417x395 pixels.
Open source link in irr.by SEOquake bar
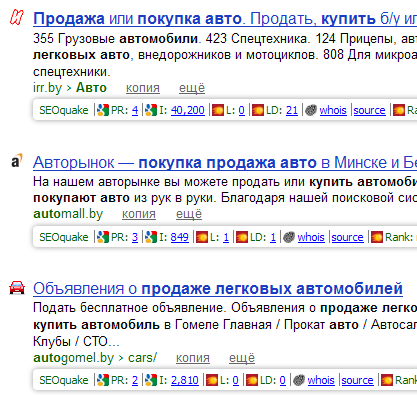point(369,110)
